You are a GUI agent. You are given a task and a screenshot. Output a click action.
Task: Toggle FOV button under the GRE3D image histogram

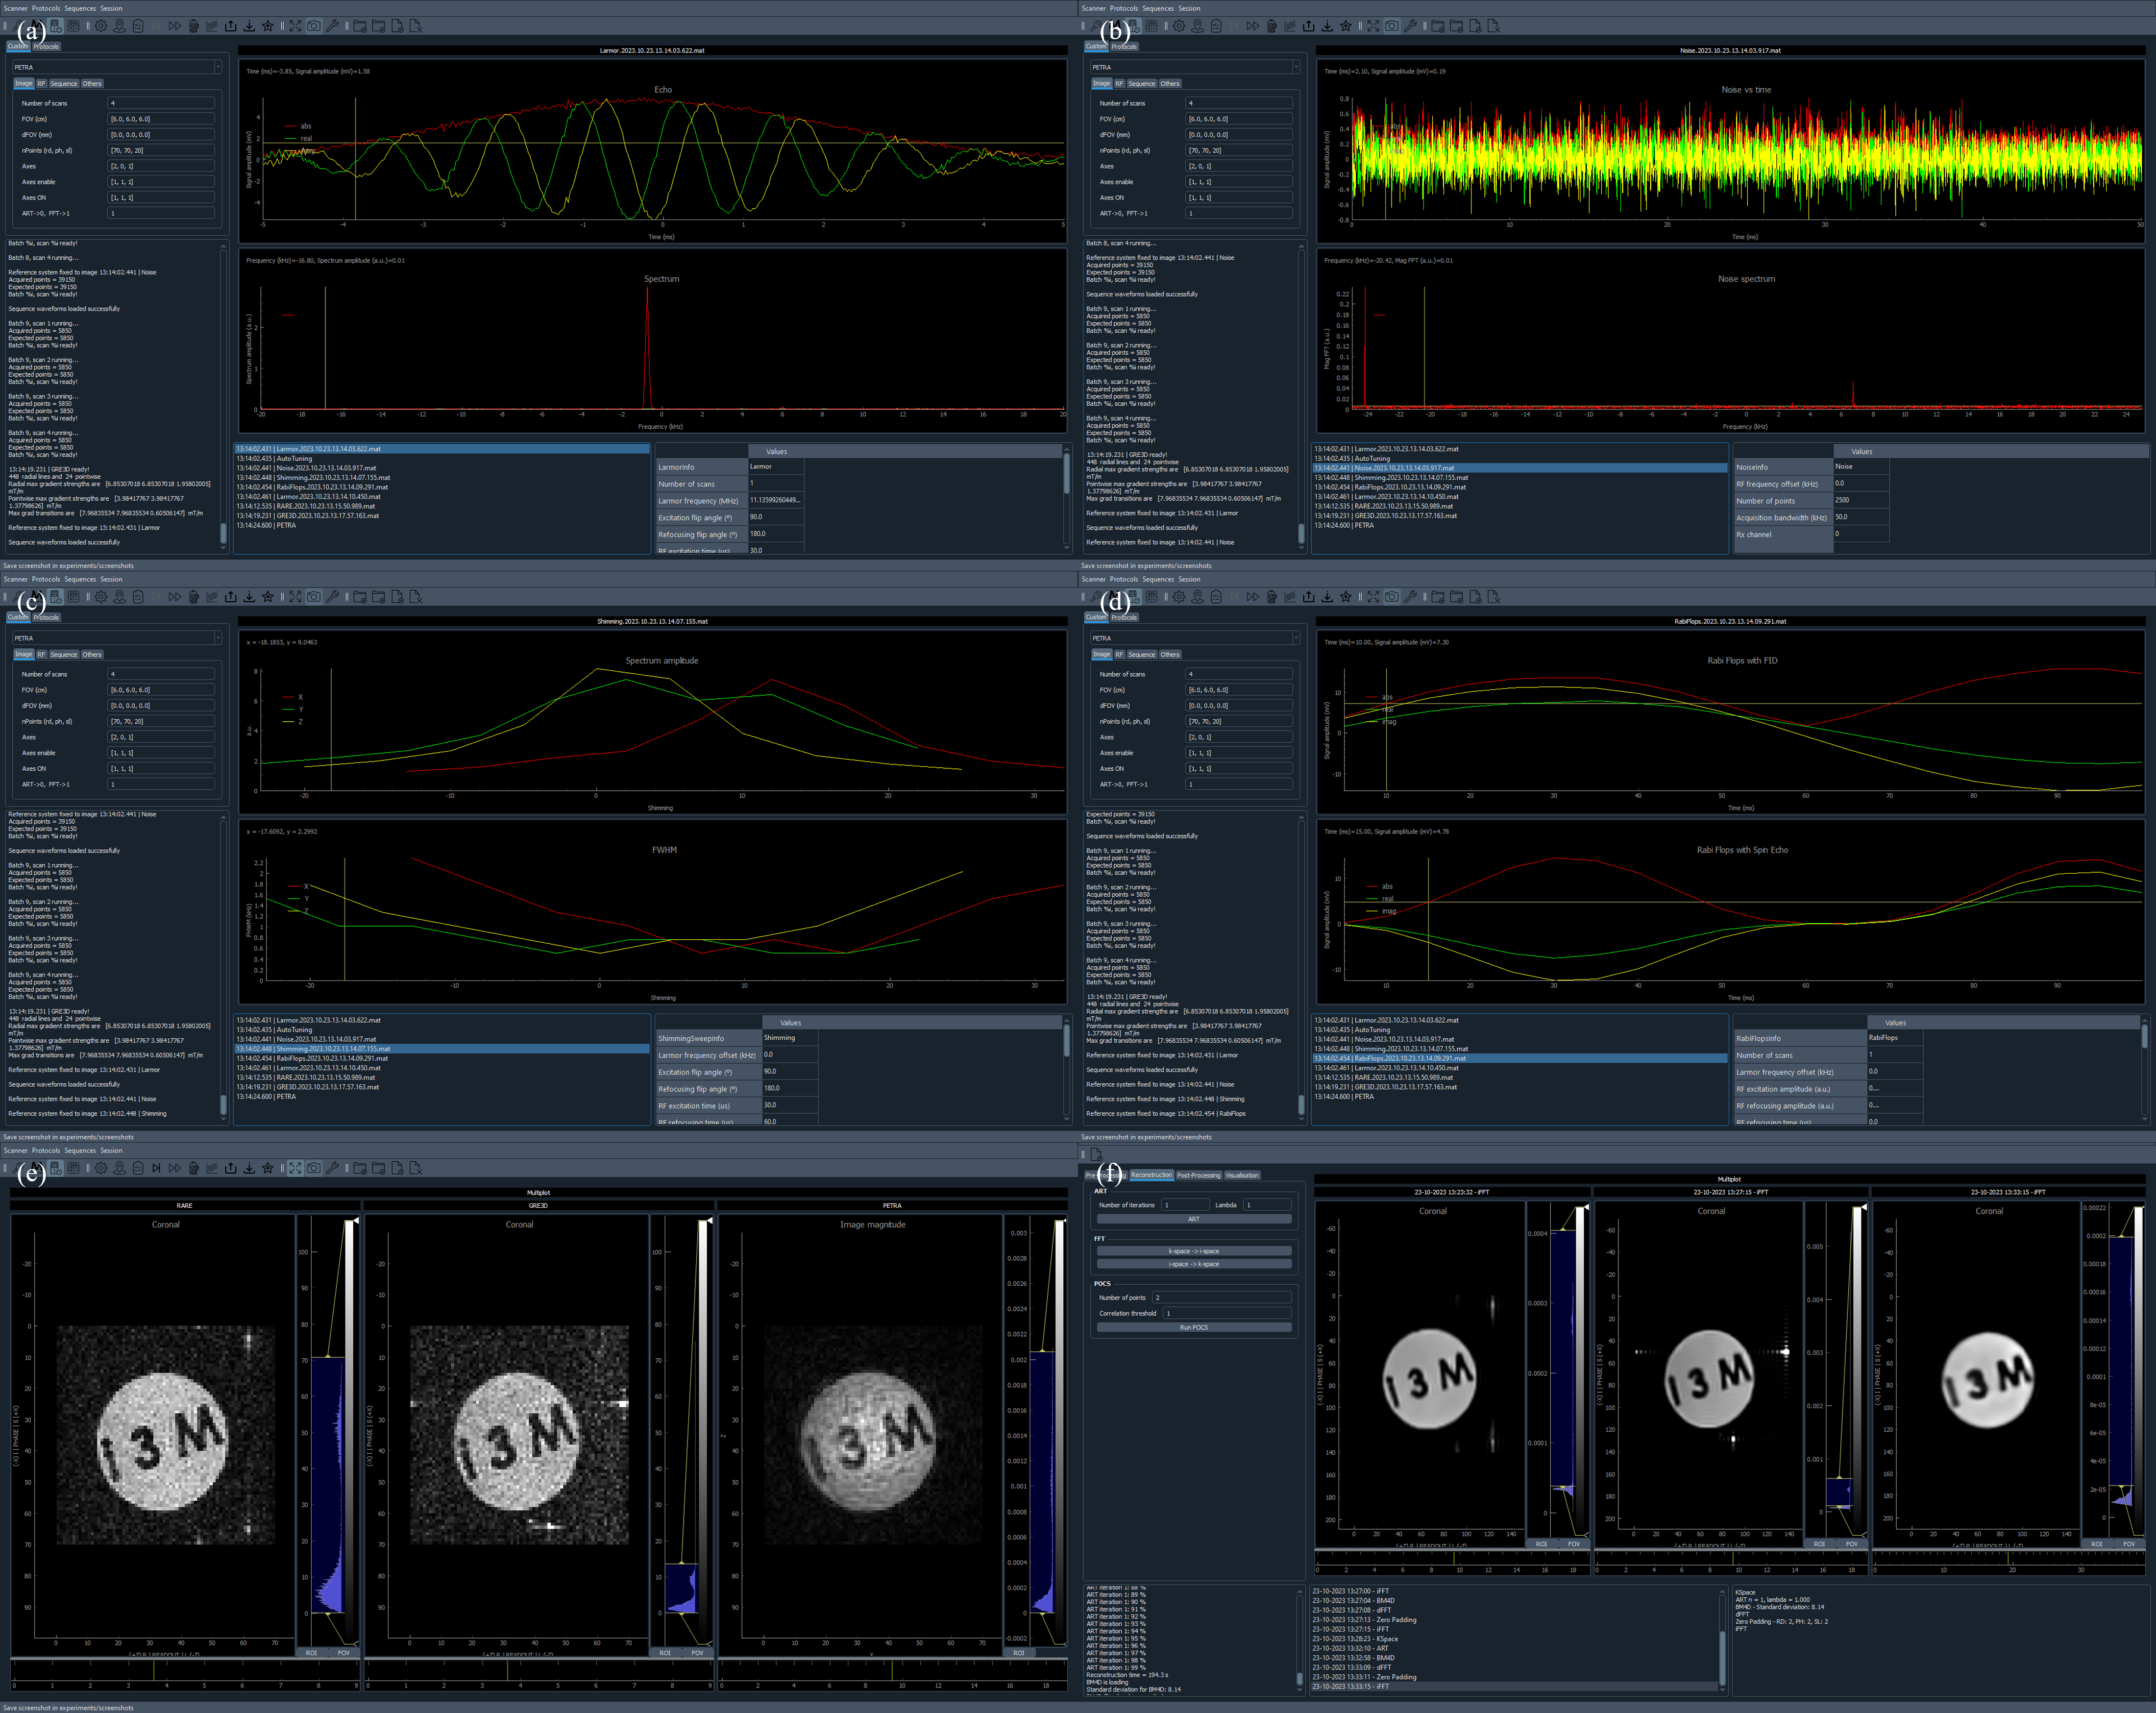[x=697, y=1653]
